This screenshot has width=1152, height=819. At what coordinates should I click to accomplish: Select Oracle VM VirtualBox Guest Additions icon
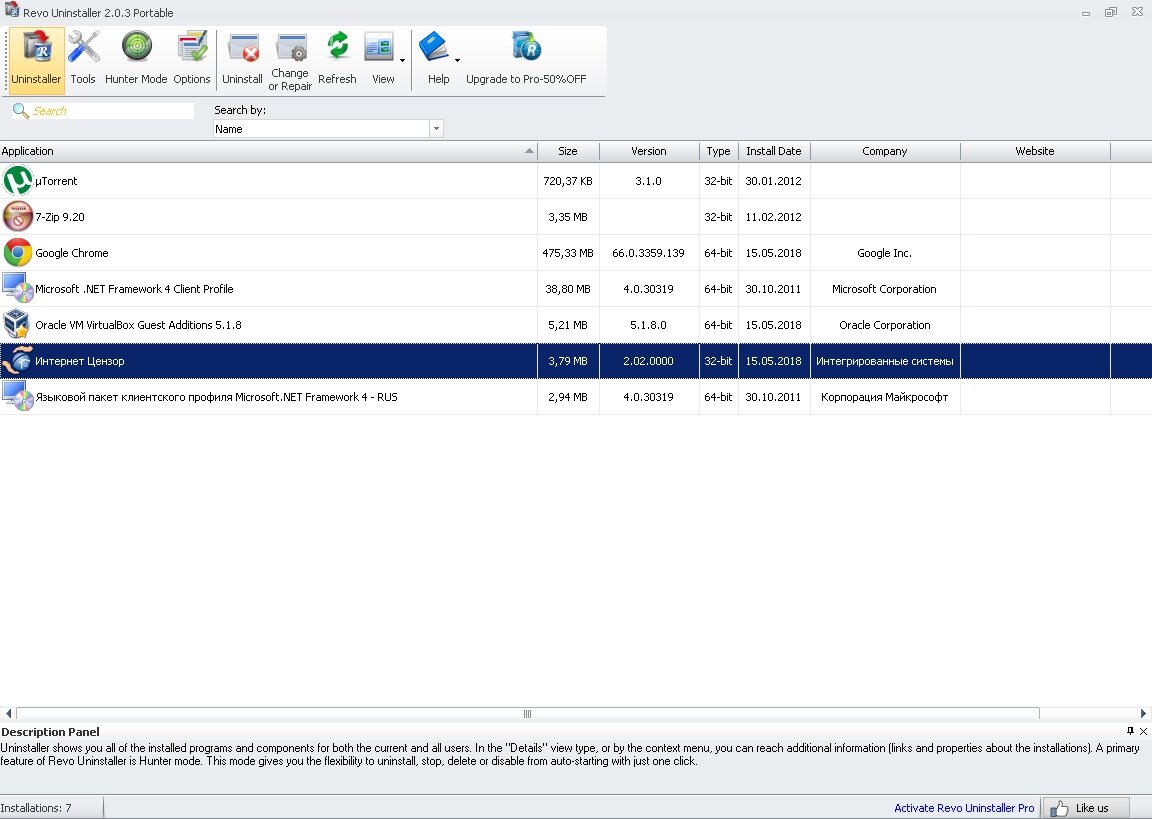point(18,325)
